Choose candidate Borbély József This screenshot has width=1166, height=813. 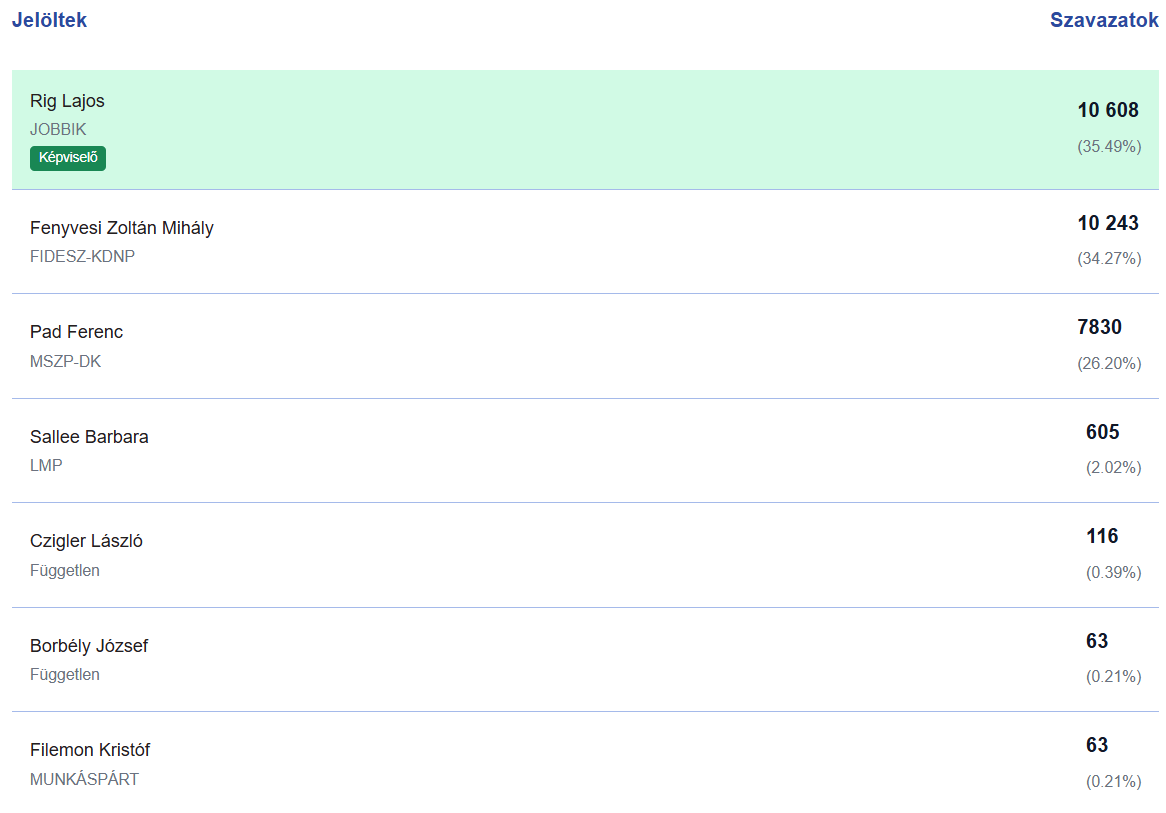[x=89, y=646]
